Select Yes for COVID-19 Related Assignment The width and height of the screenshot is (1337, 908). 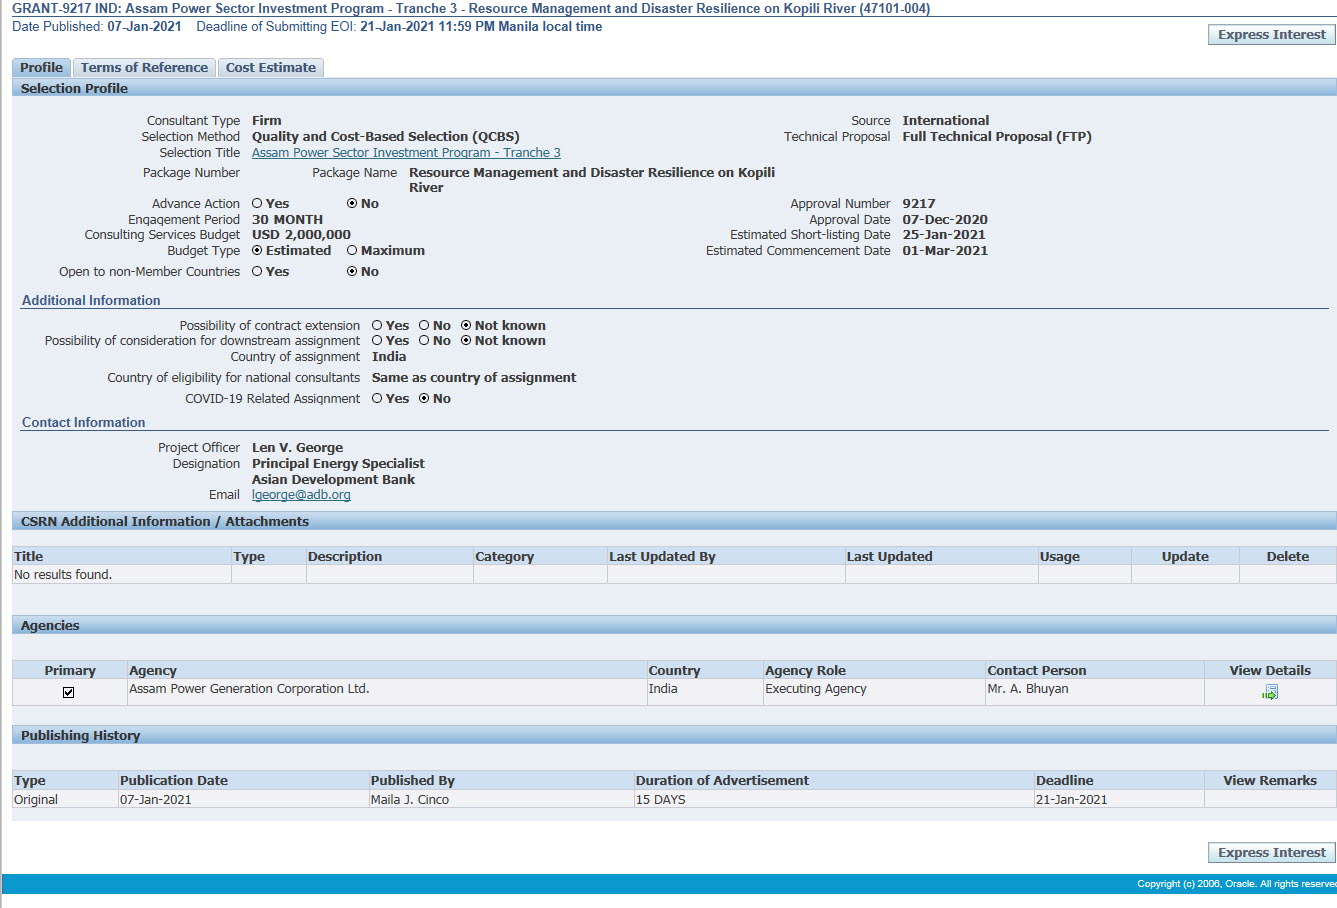coord(377,398)
